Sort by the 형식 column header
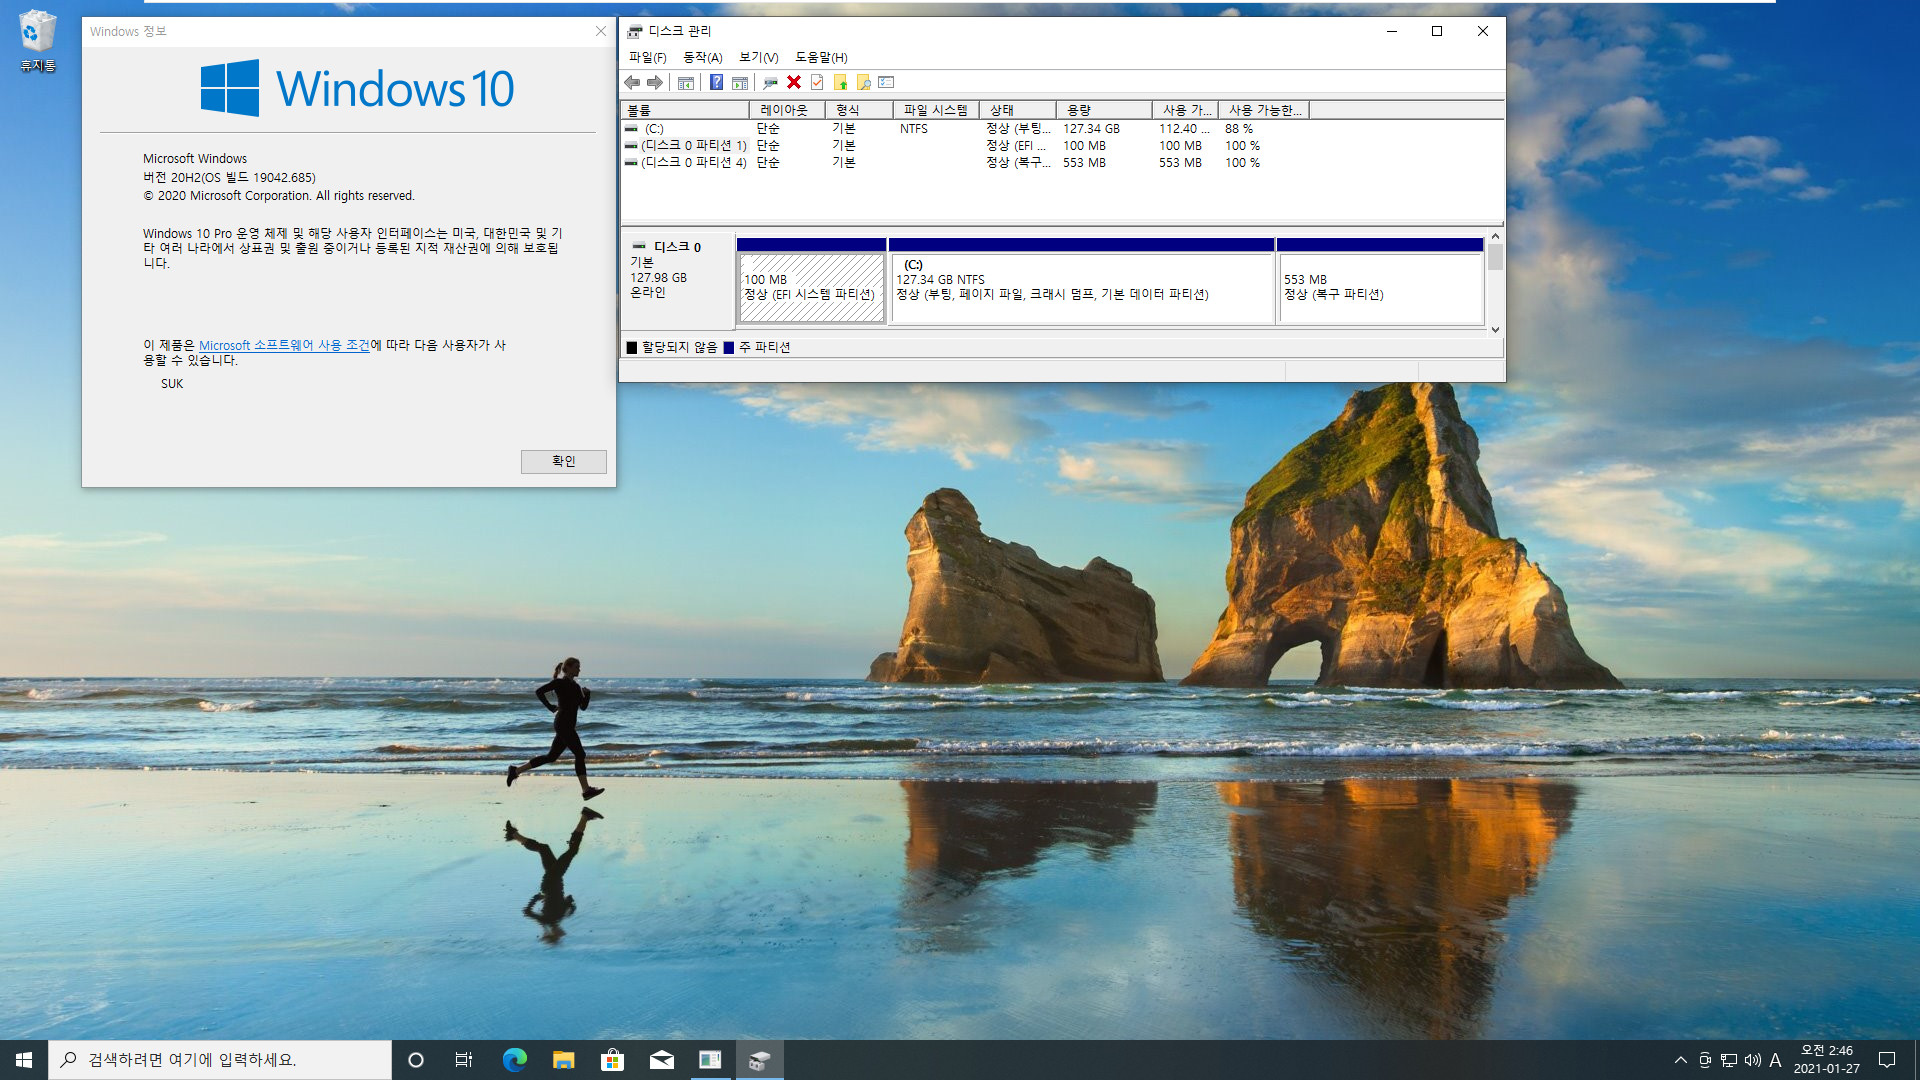Screen dimensions: 1920x1080 859,110
